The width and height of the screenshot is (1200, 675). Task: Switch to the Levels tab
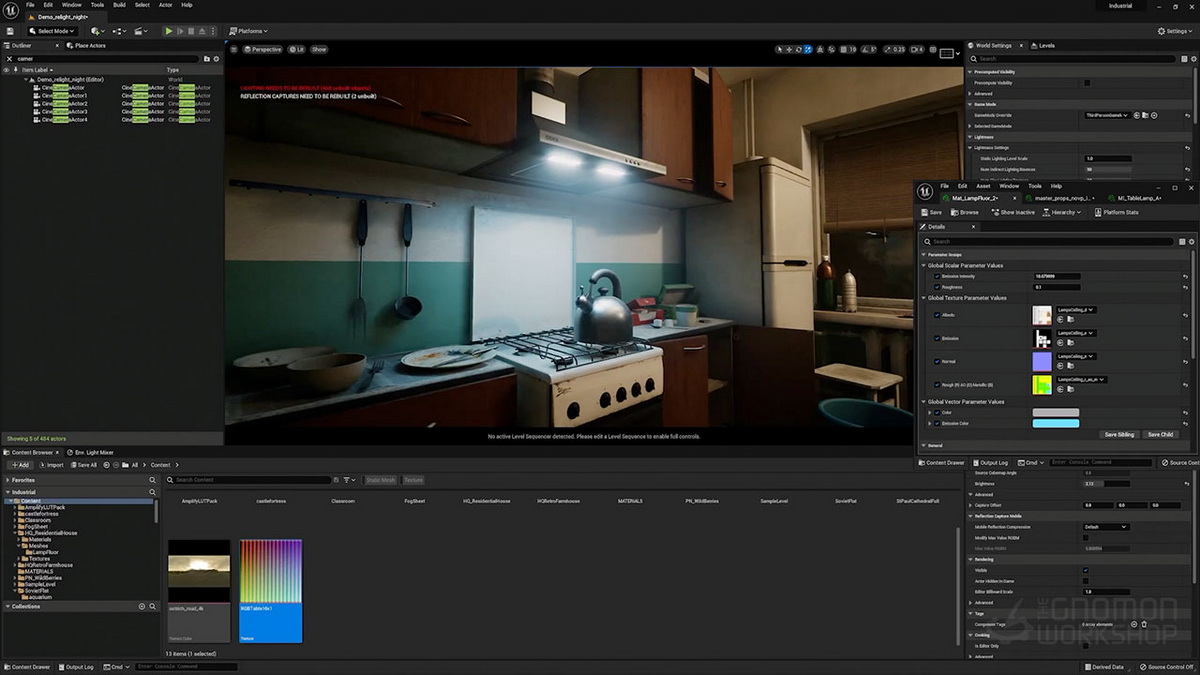pos(1043,45)
